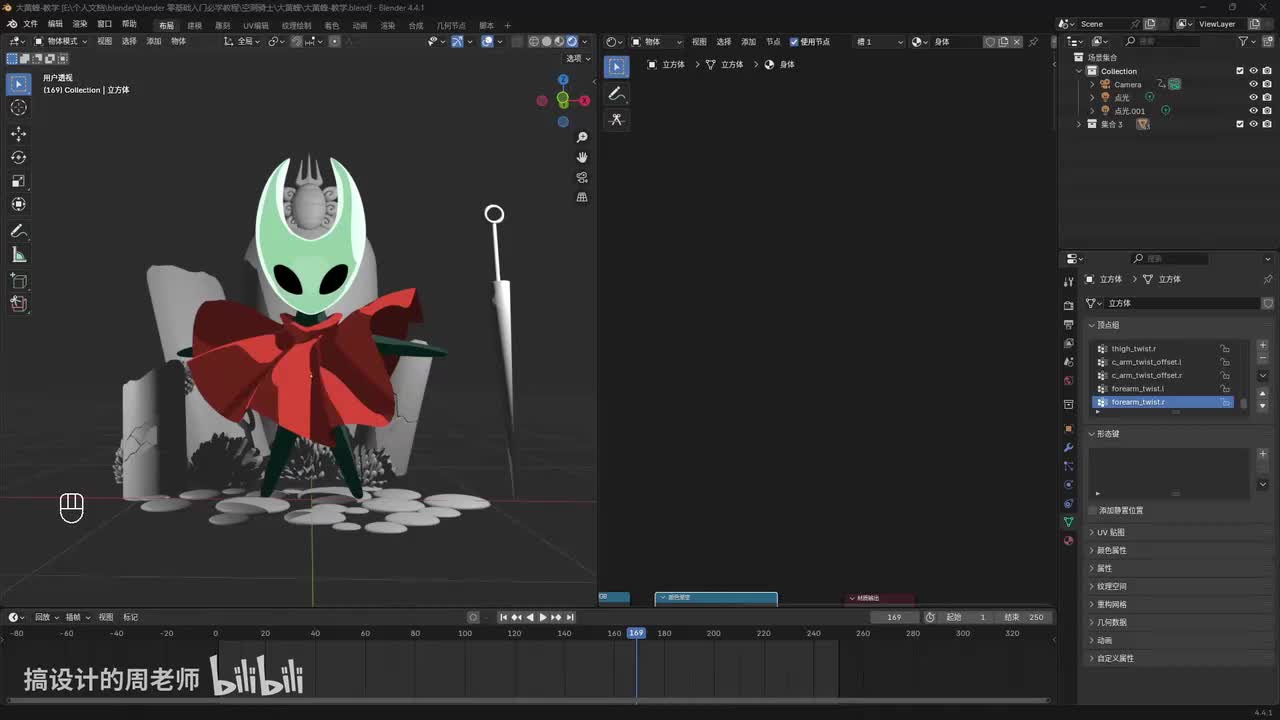The image size is (1280, 720).
Task: Activate the Rotate tool
Action: click(18, 157)
